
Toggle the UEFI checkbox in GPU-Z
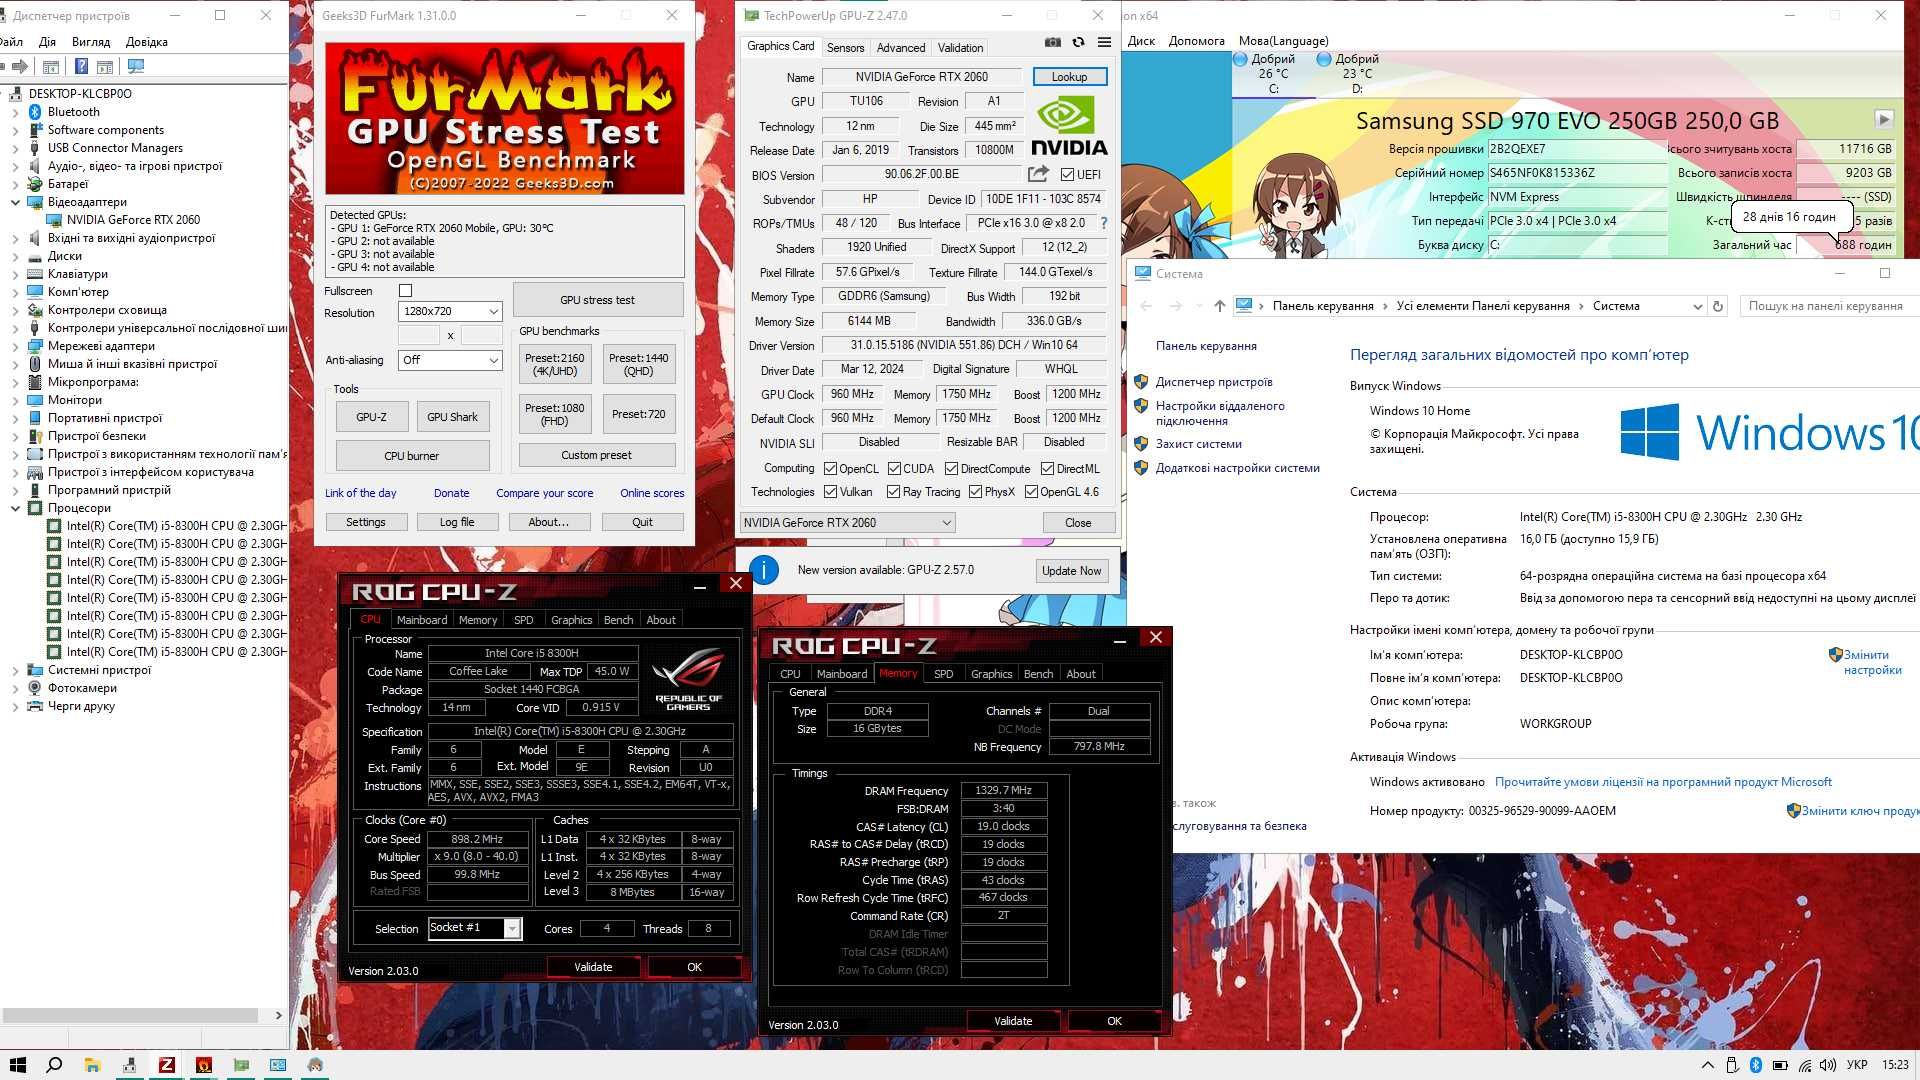coord(1067,174)
